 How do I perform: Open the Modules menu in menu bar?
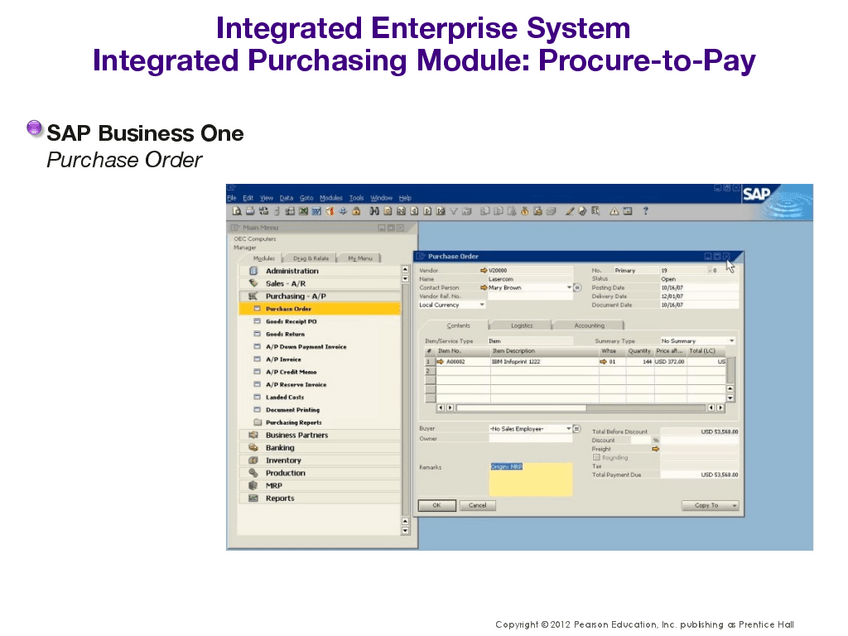pyautogui.click(x=331, y=198)
